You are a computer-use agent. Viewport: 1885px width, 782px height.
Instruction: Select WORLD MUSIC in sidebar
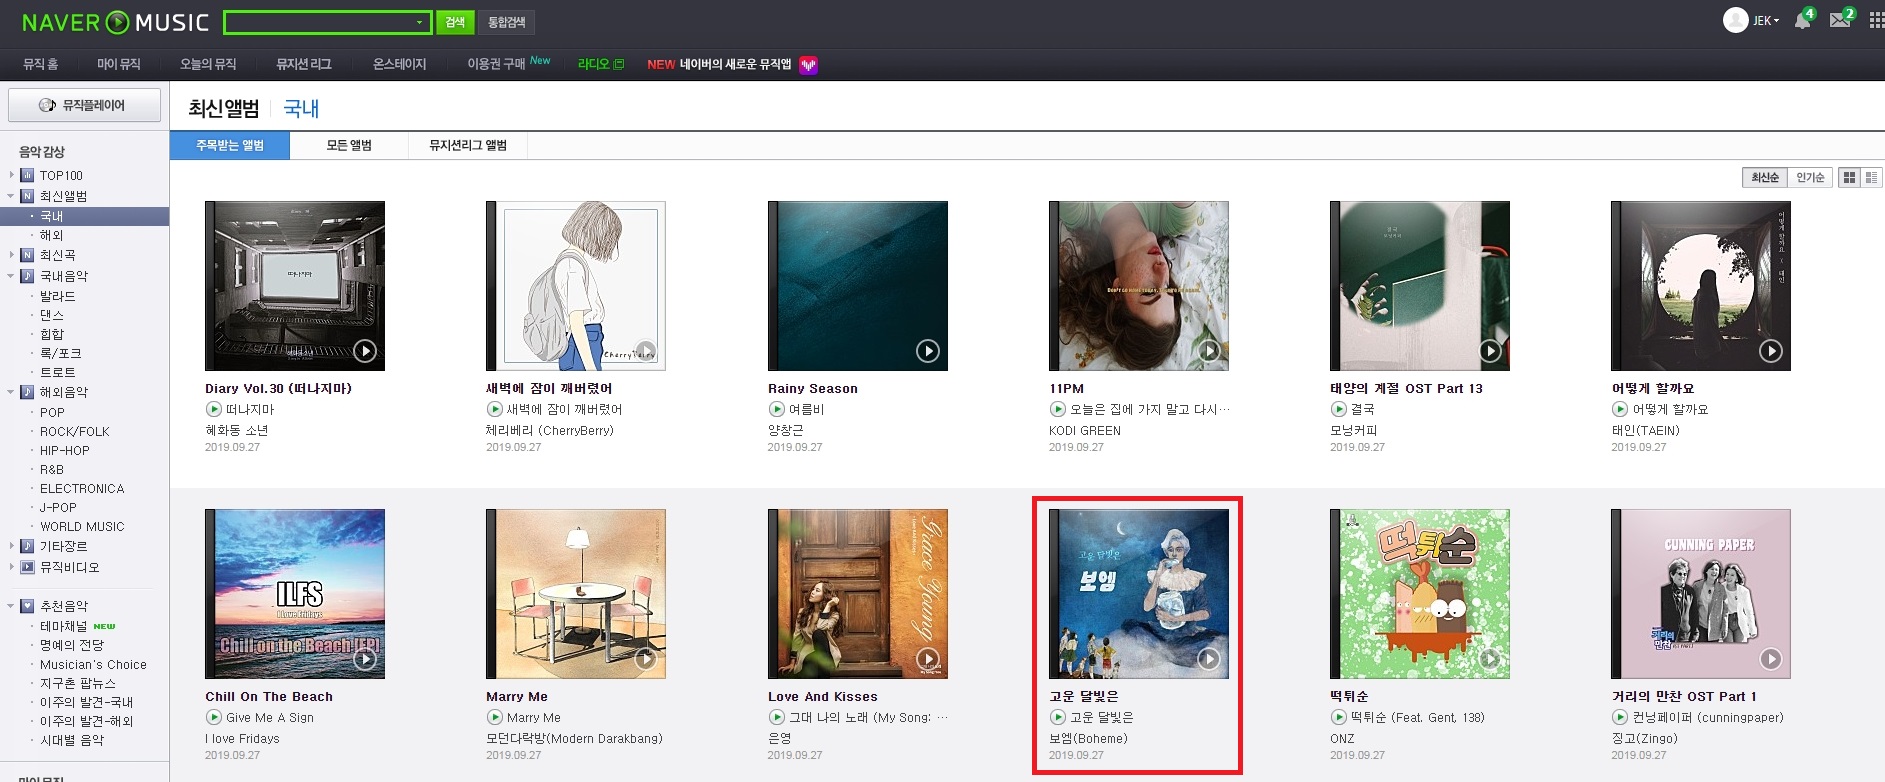coord(82,526)
